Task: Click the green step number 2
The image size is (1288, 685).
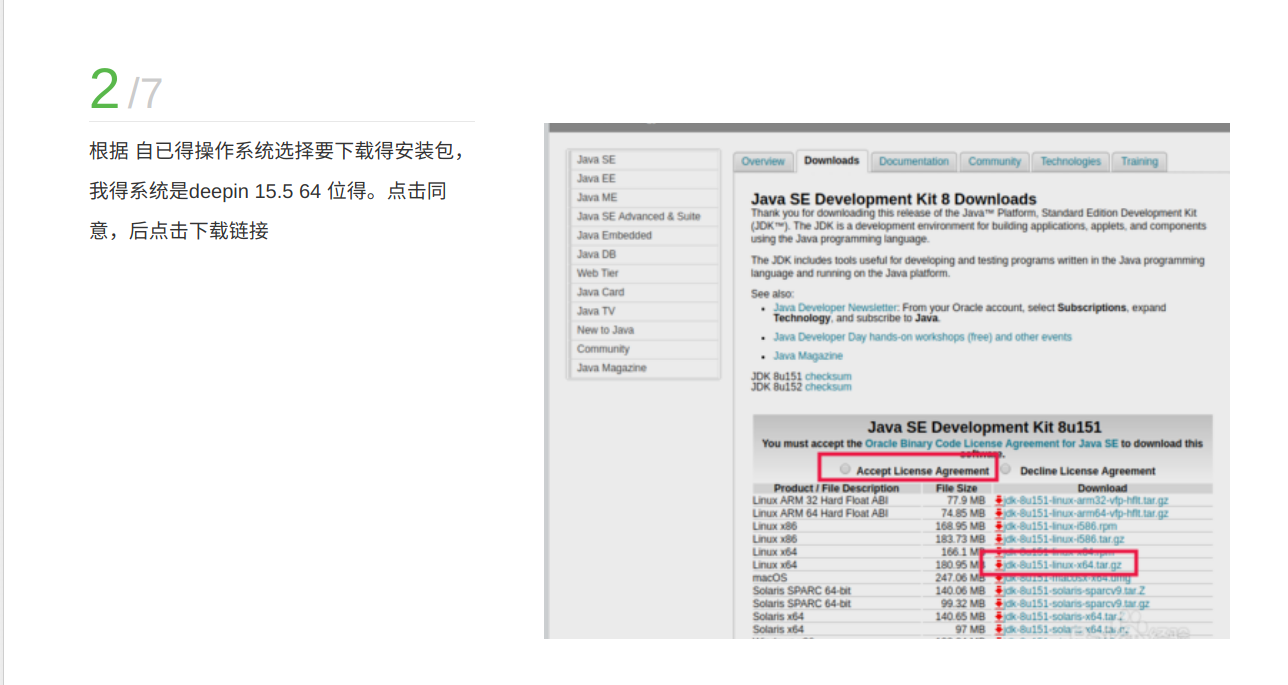Action: click(x=104, y=89)
